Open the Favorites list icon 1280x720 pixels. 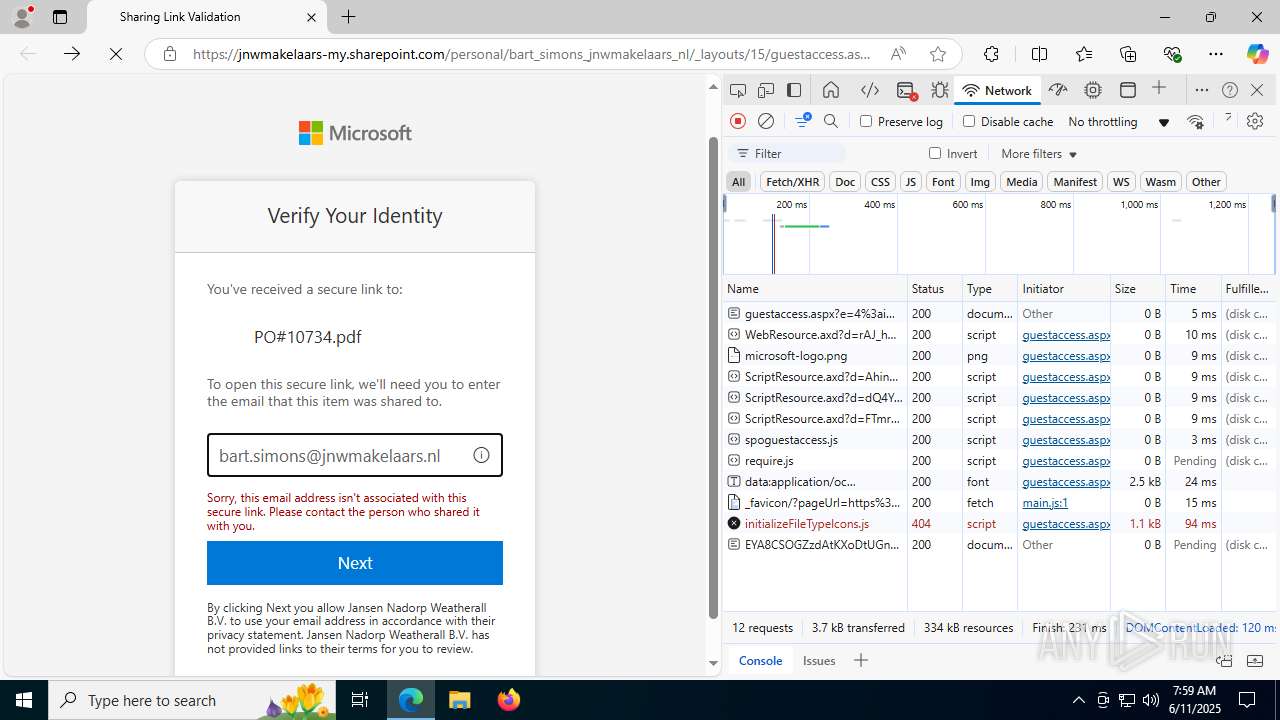point(1085,54)
